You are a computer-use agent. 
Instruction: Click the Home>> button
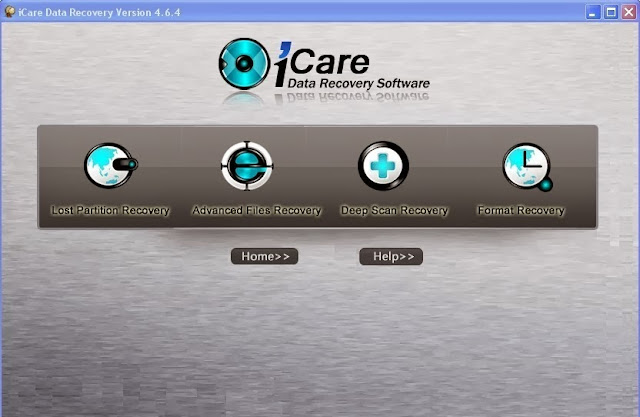click(264, 256)
